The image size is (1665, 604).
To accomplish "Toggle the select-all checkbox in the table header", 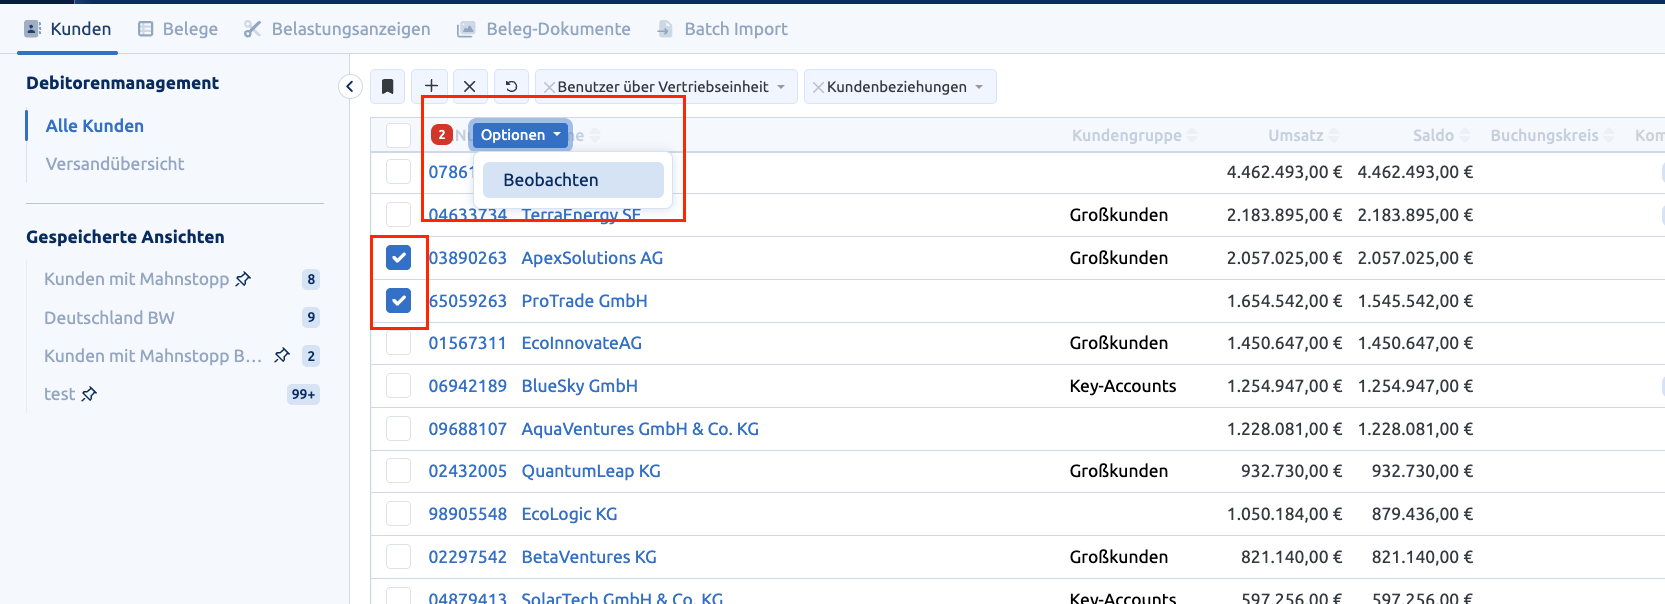I will pos(398,135).
